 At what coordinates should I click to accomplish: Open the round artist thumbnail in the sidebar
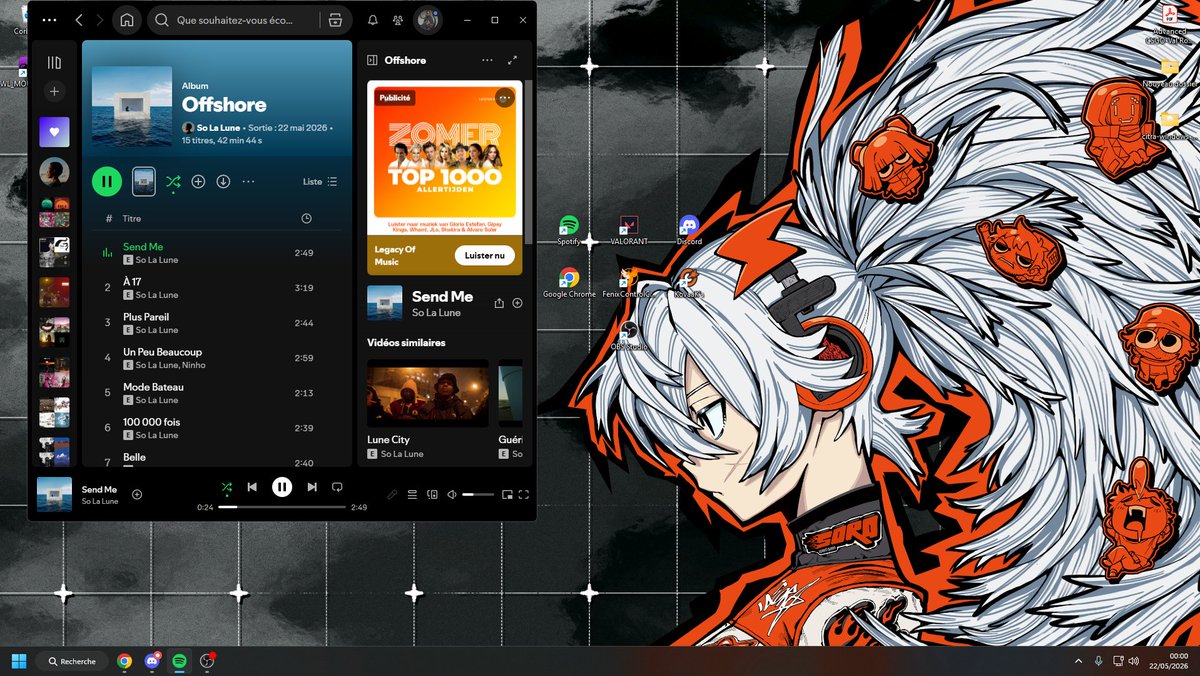click(x=54, y=172)
